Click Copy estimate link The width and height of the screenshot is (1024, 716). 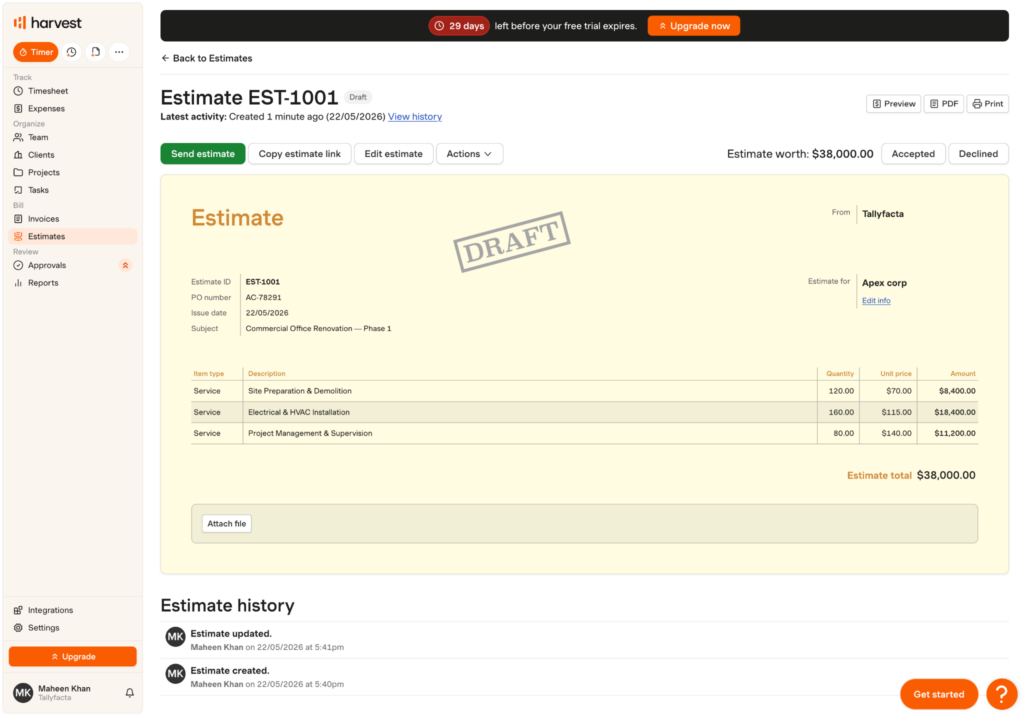click(x=300, y=154)
